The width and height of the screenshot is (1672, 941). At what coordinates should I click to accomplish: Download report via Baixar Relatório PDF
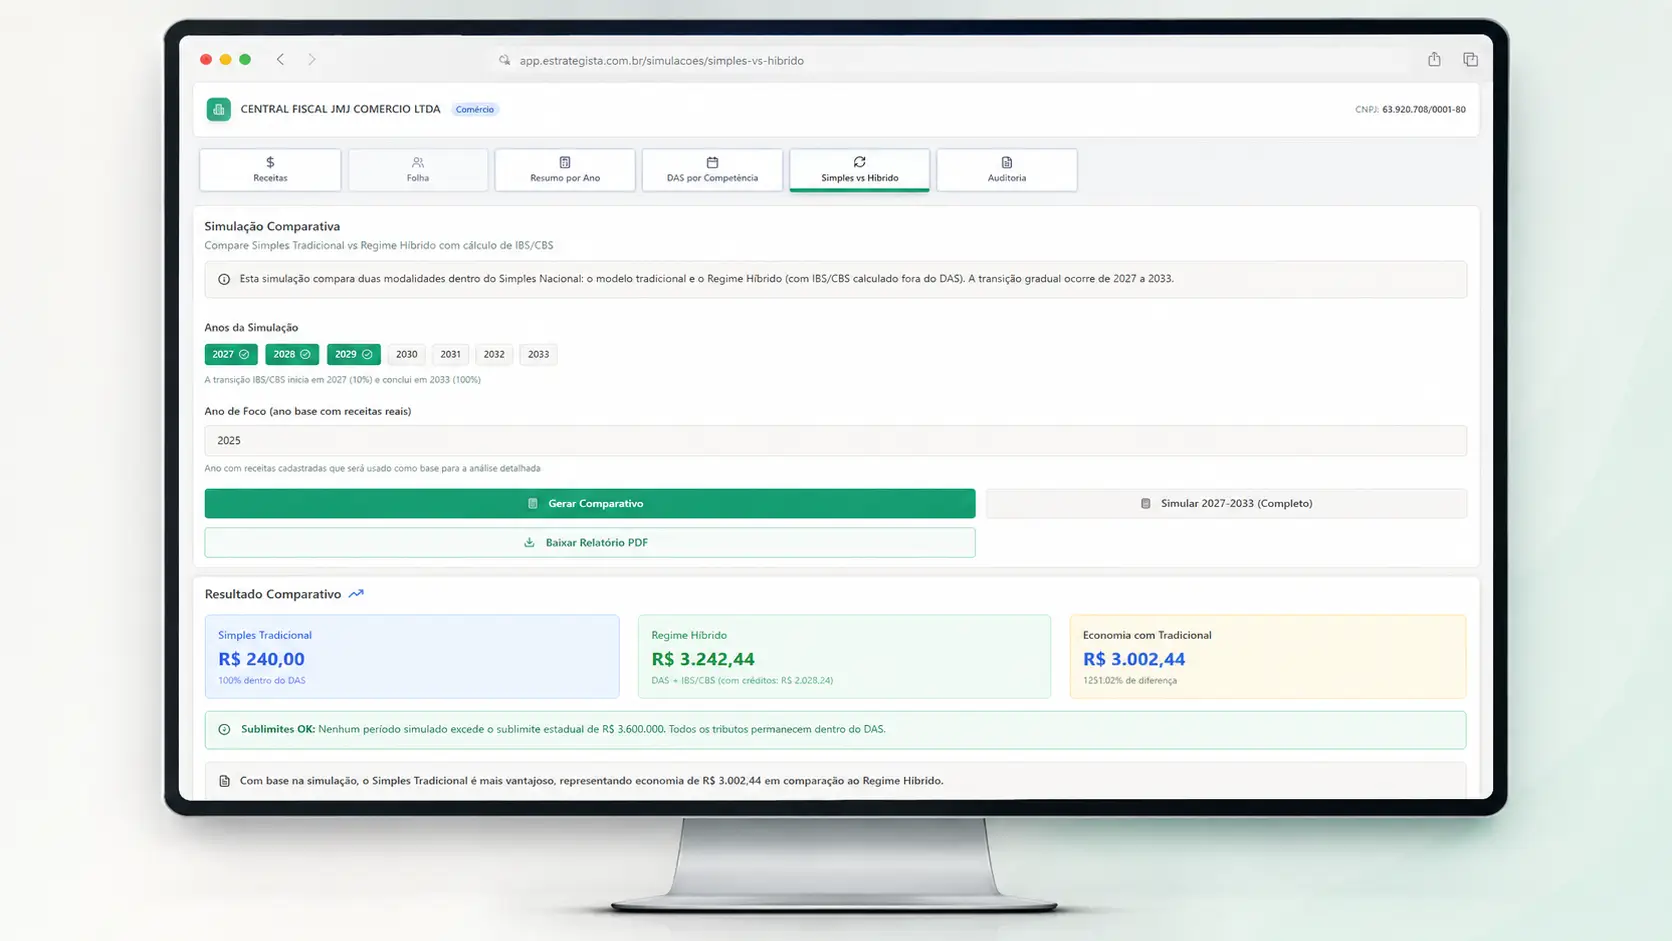pos(590,543)
